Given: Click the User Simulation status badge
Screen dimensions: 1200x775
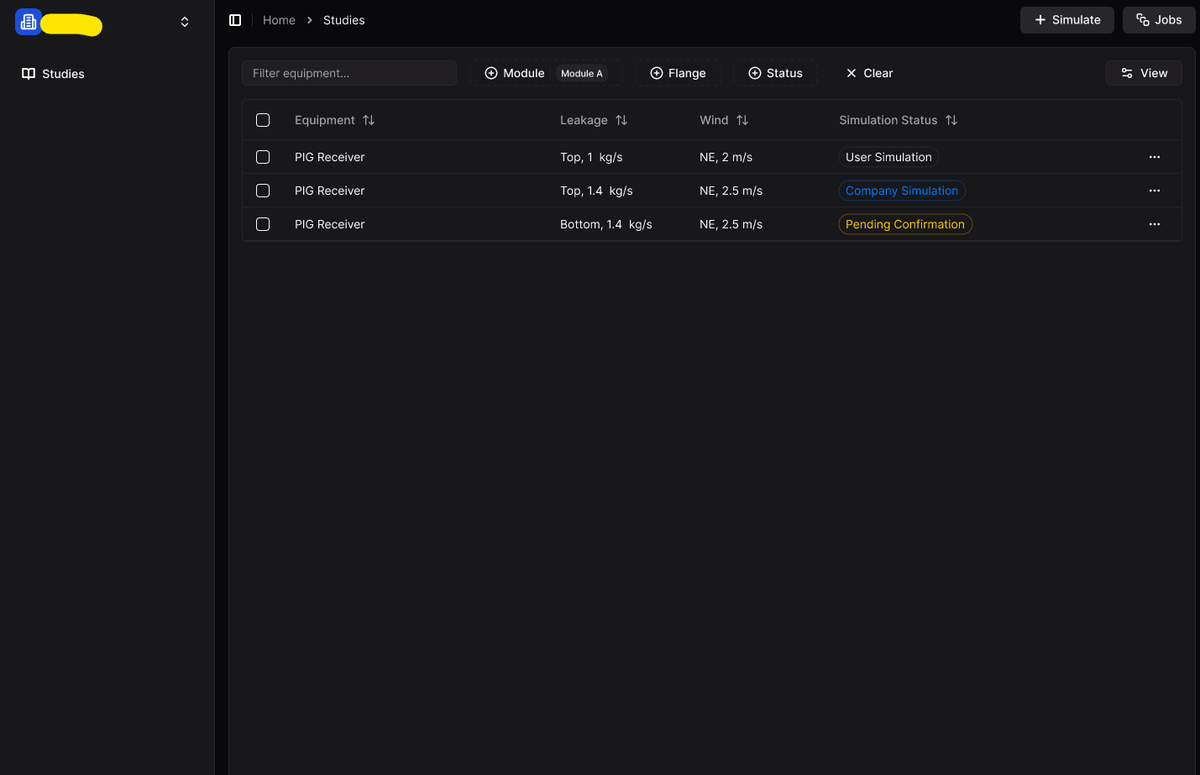Looking at the screenshot, I should [888, 157].
